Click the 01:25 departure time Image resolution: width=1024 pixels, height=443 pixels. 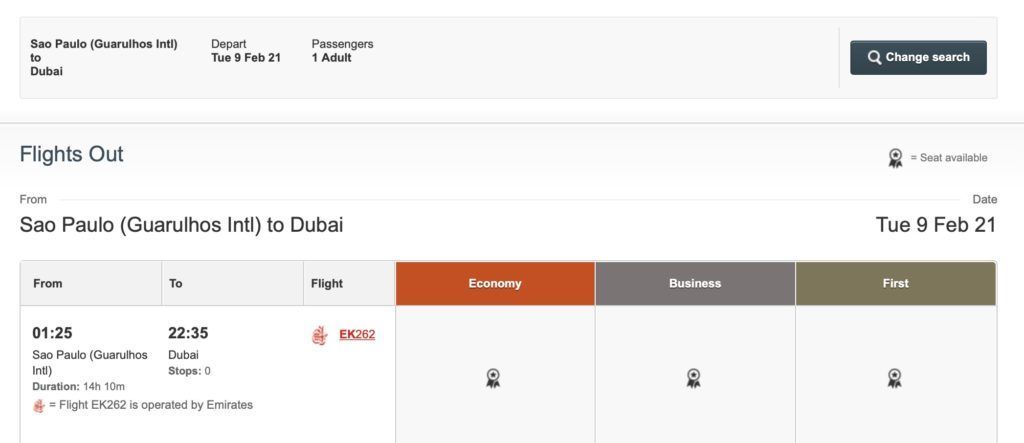pos(52,333)
